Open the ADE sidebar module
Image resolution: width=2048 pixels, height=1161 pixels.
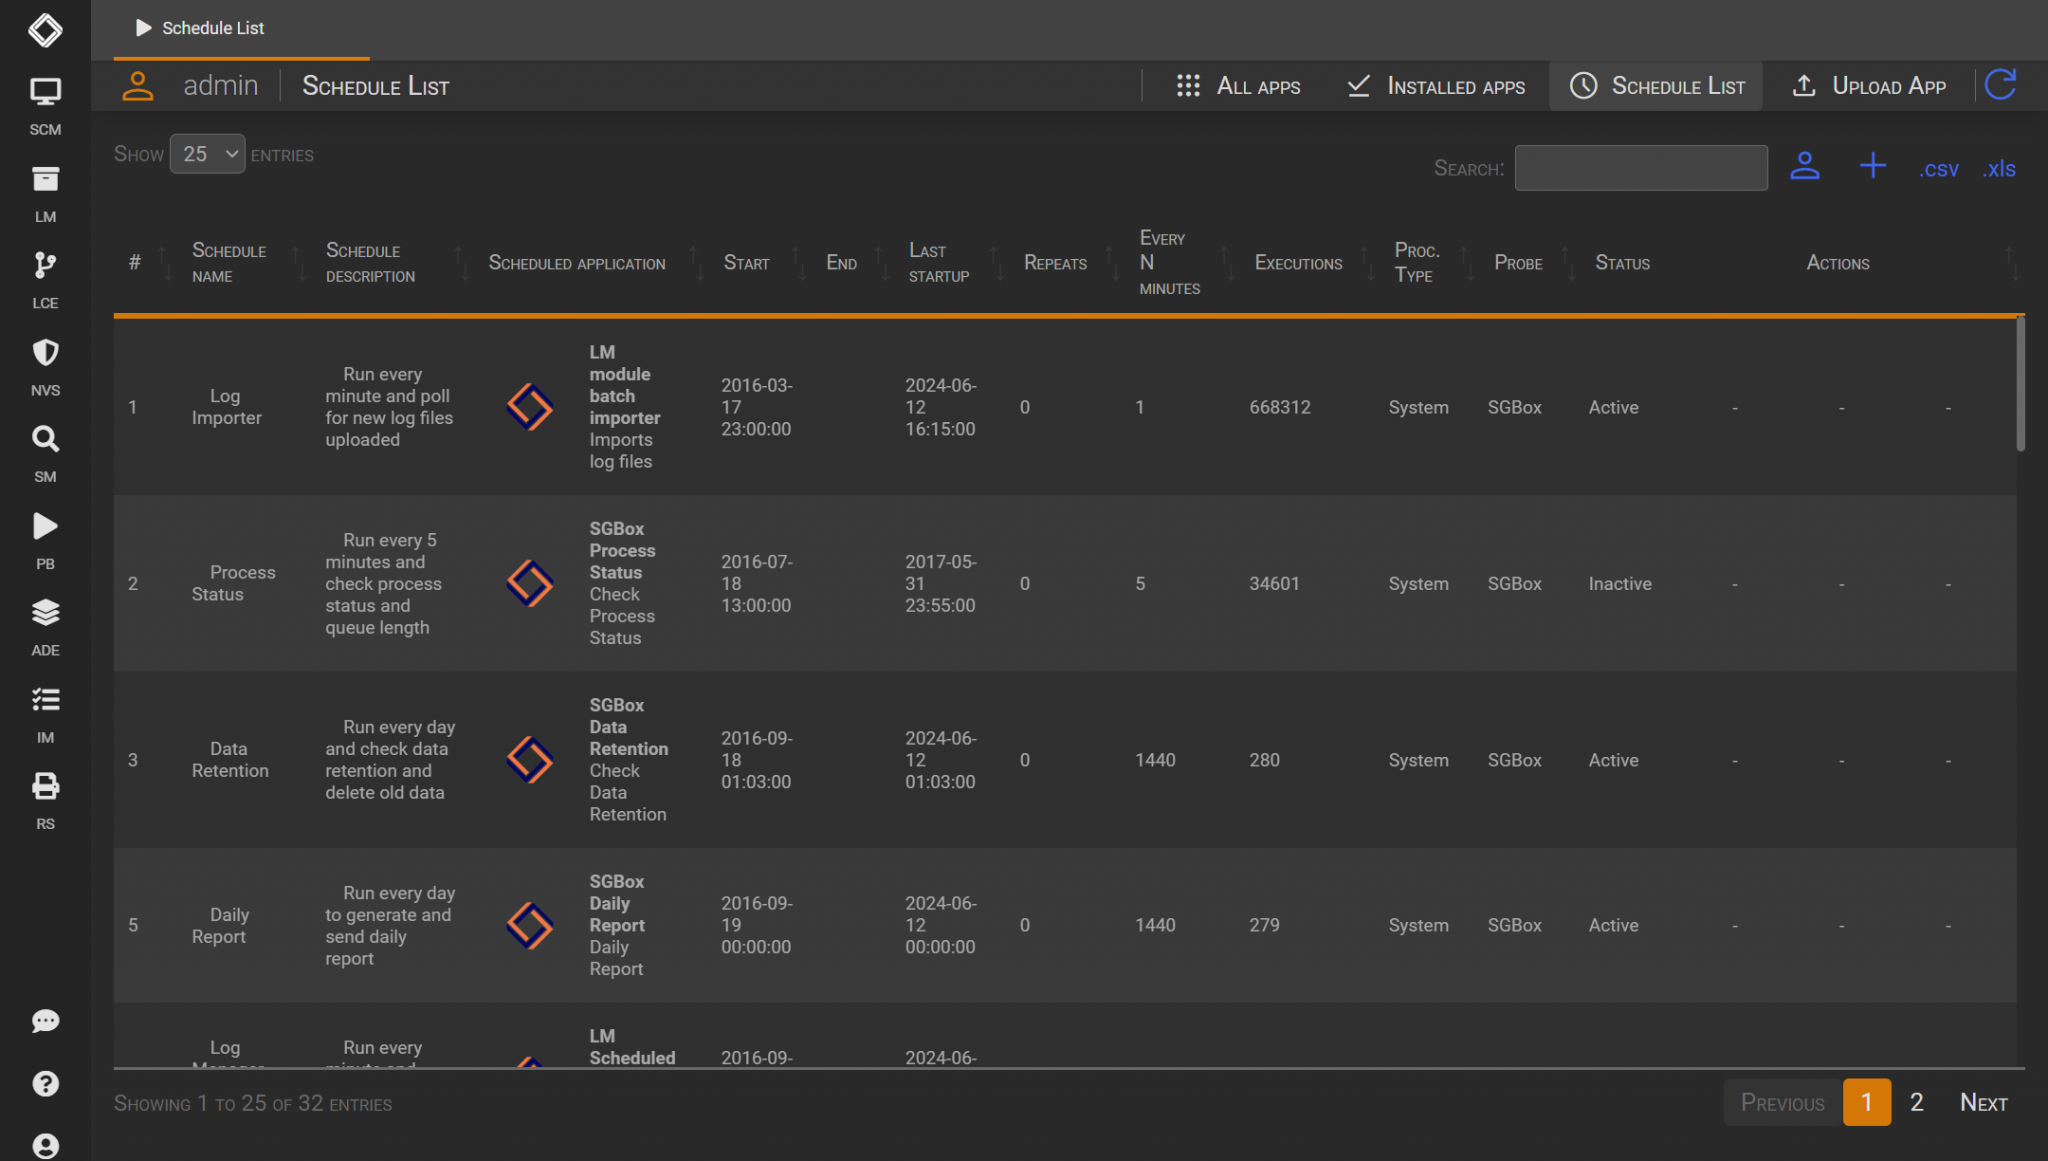45,613
